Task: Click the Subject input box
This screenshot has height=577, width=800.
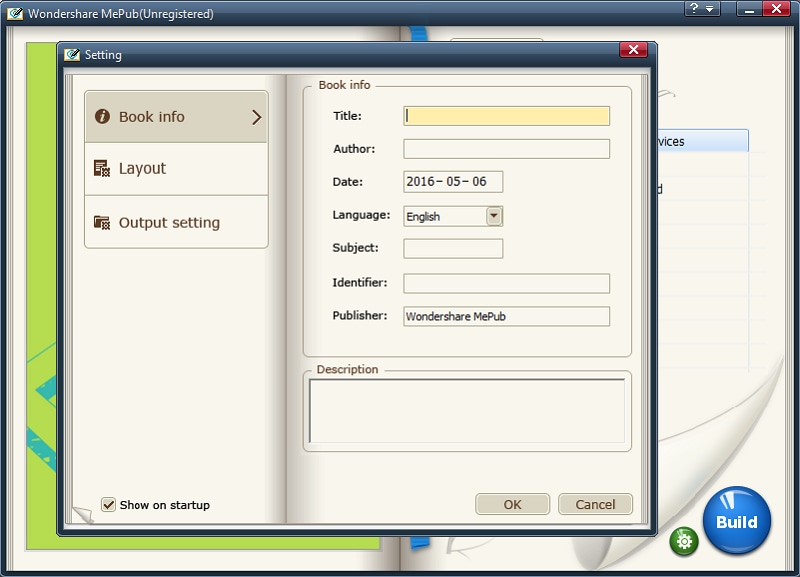Action: point(453,248)
